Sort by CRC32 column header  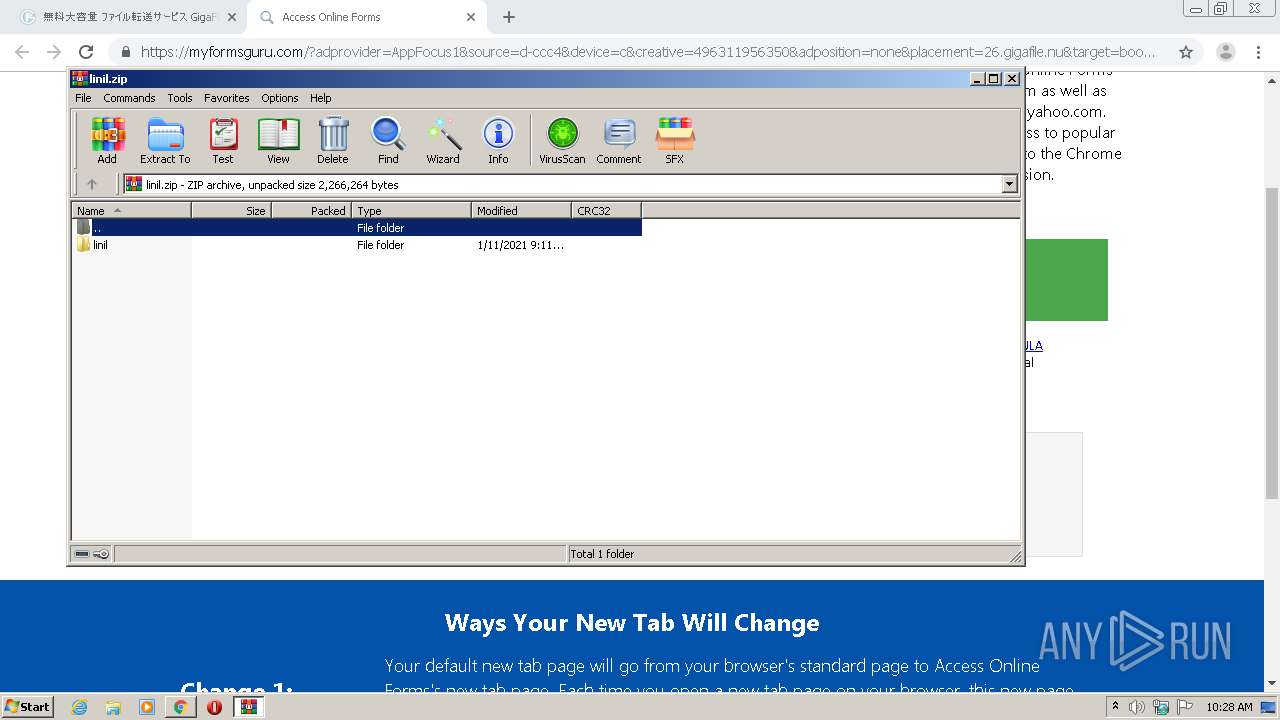606,210
